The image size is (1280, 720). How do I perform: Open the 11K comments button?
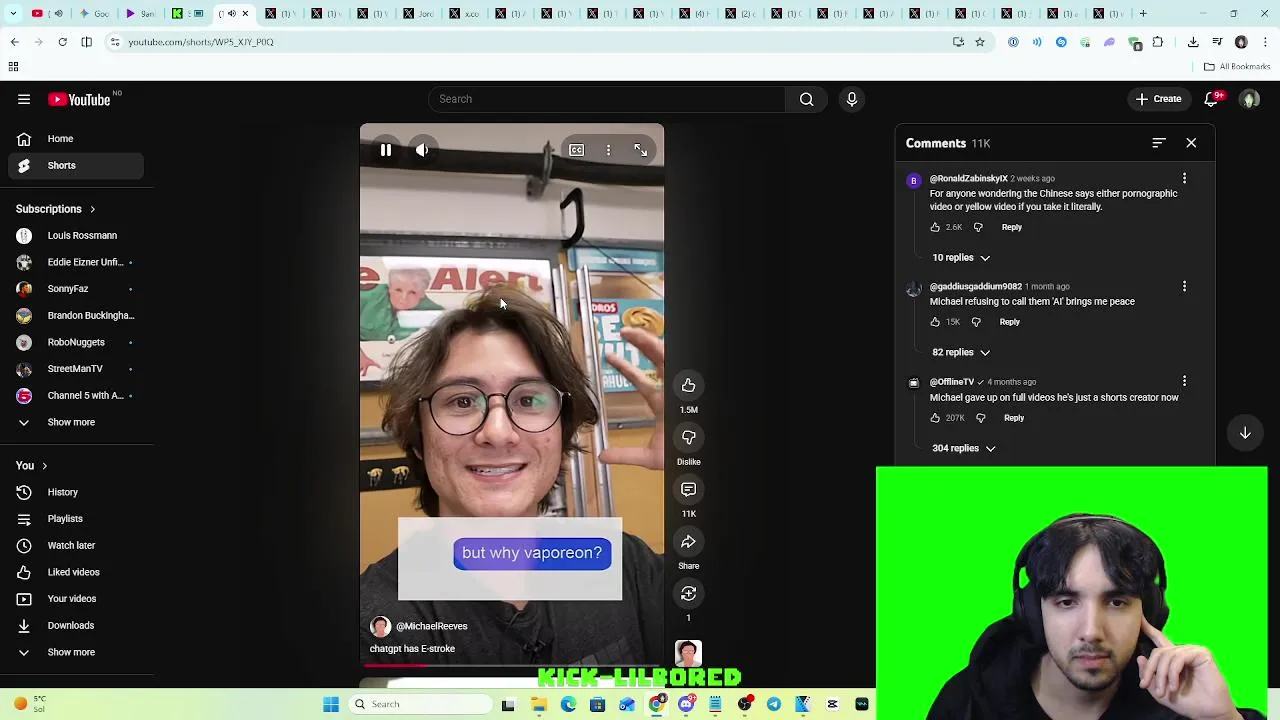[688, 490]
